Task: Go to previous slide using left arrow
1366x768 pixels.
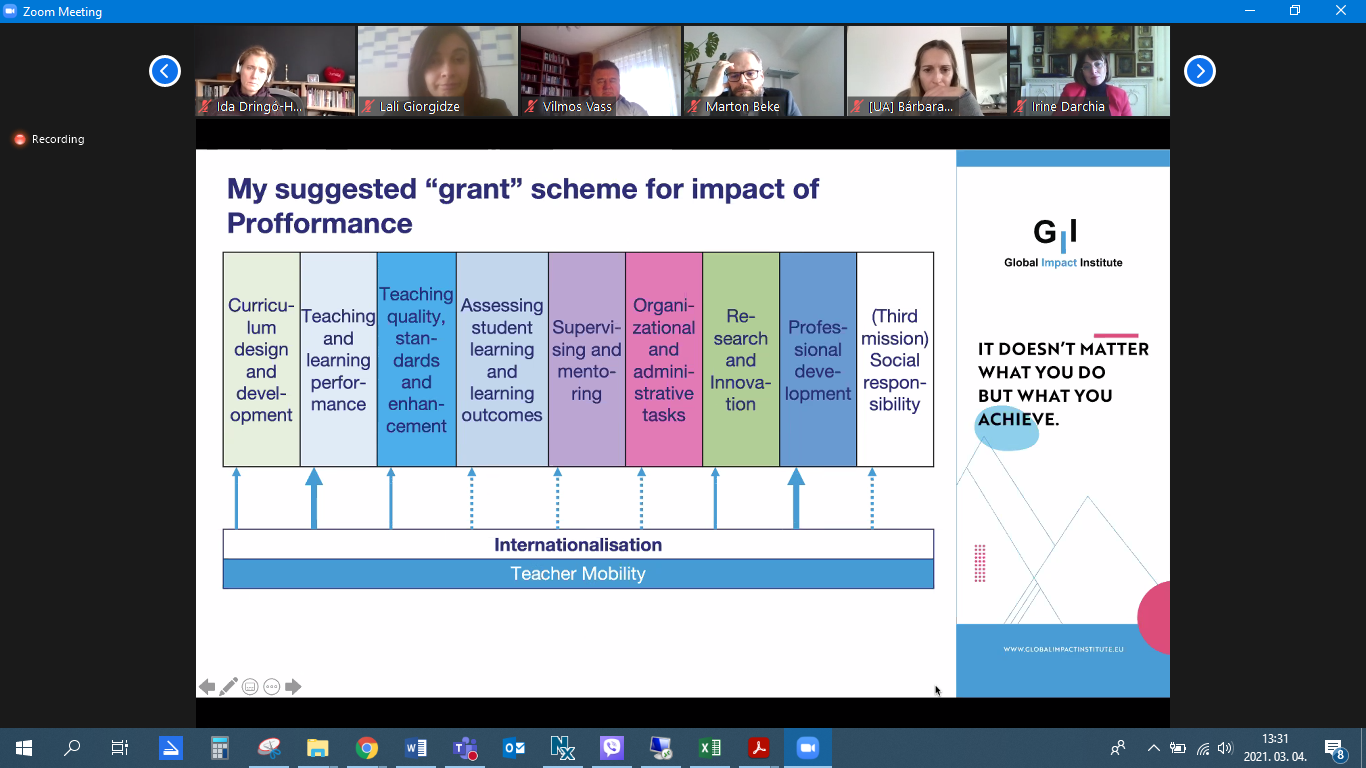Action: tap(207, 687)
